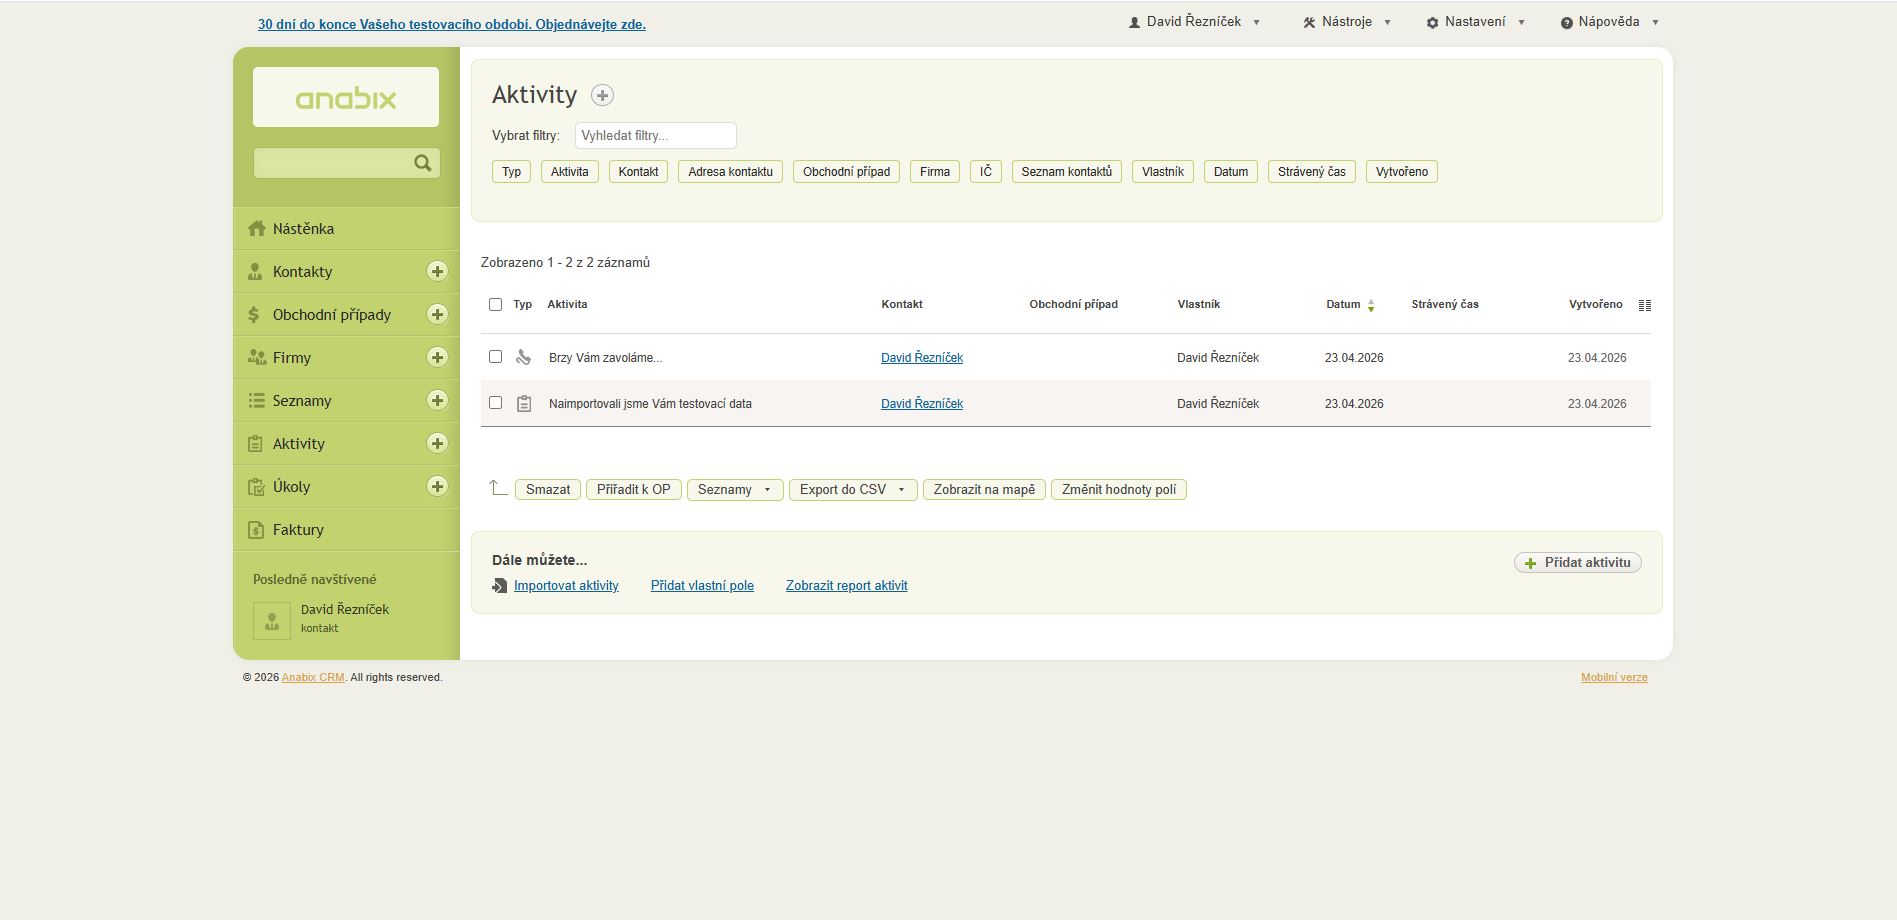Click phone icon in 'Brzy Vám zavoláme' row

click(x=523, y=357)
